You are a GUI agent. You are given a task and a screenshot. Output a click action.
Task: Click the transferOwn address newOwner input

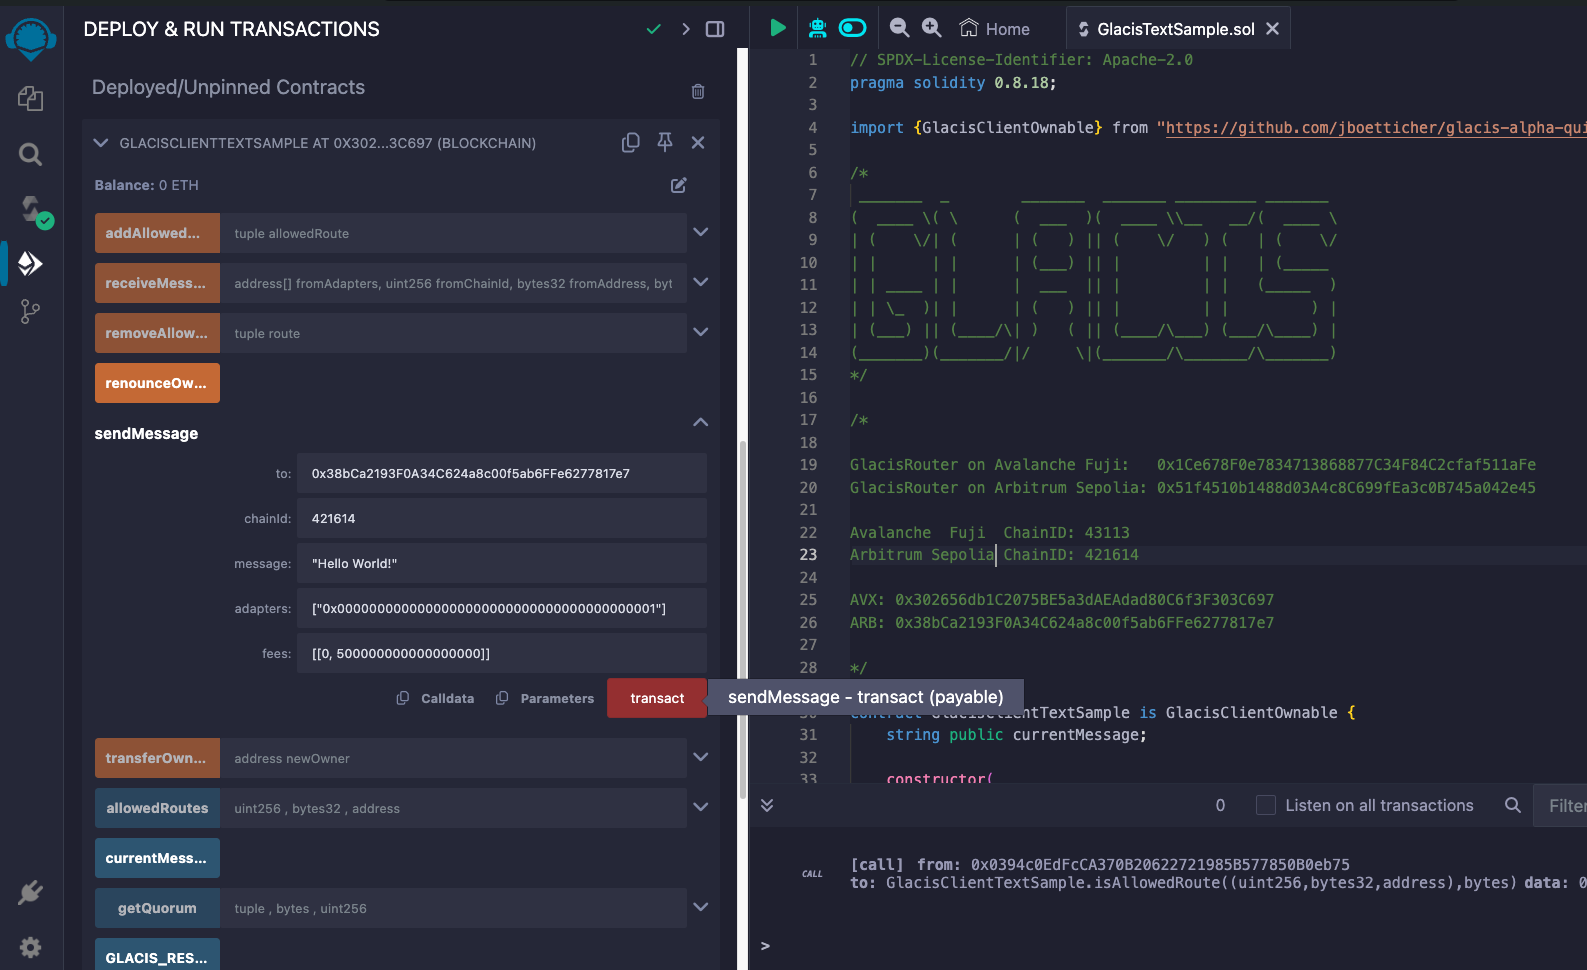point(453,758)
